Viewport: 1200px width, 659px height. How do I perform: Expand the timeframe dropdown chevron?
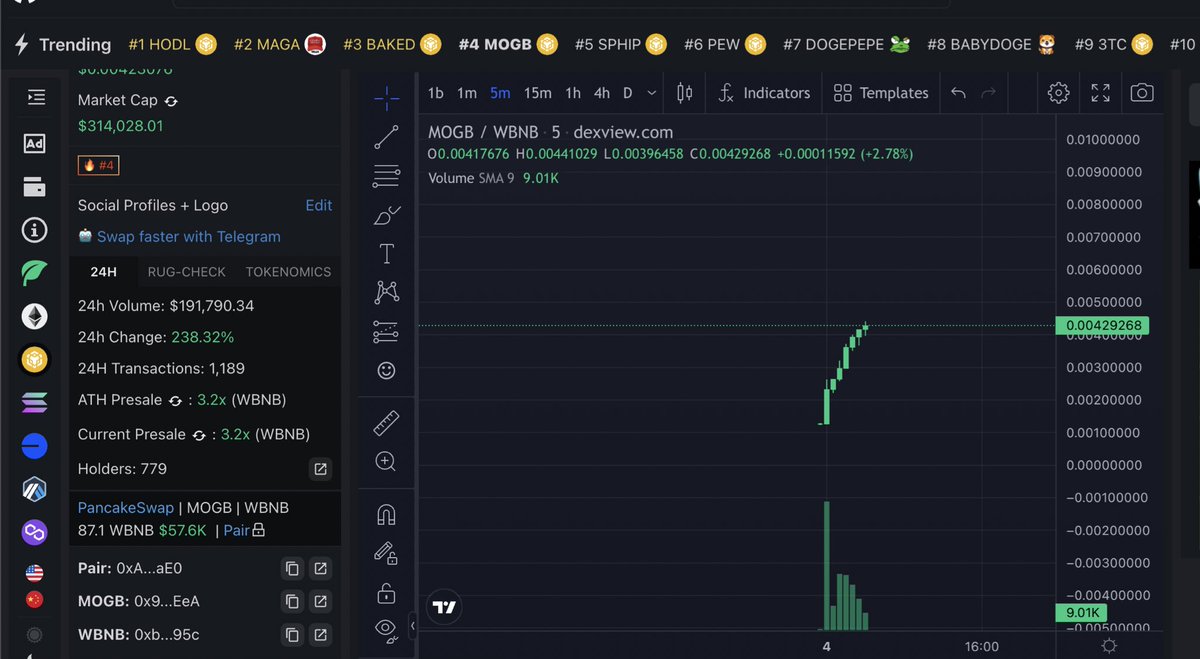tap(652, 93)
